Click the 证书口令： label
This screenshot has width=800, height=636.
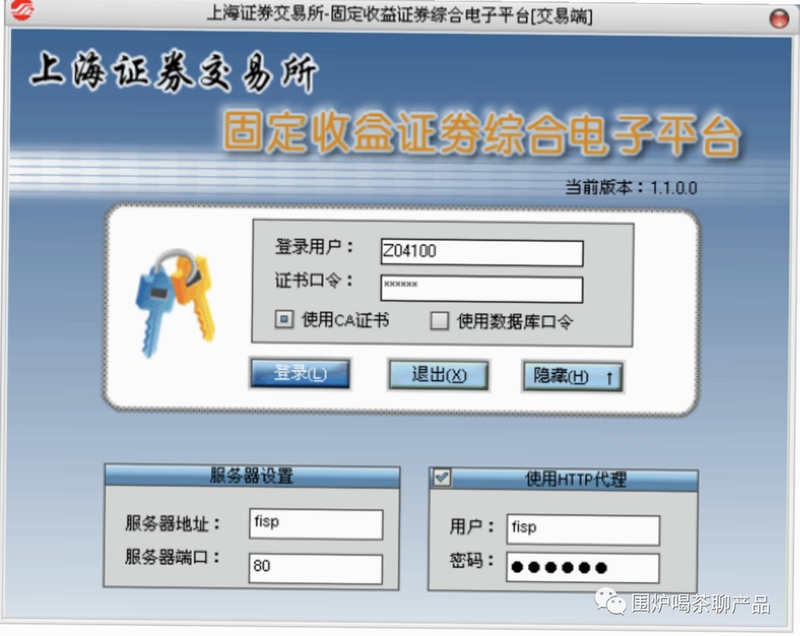pyautogui.click(x=314, y=280)
